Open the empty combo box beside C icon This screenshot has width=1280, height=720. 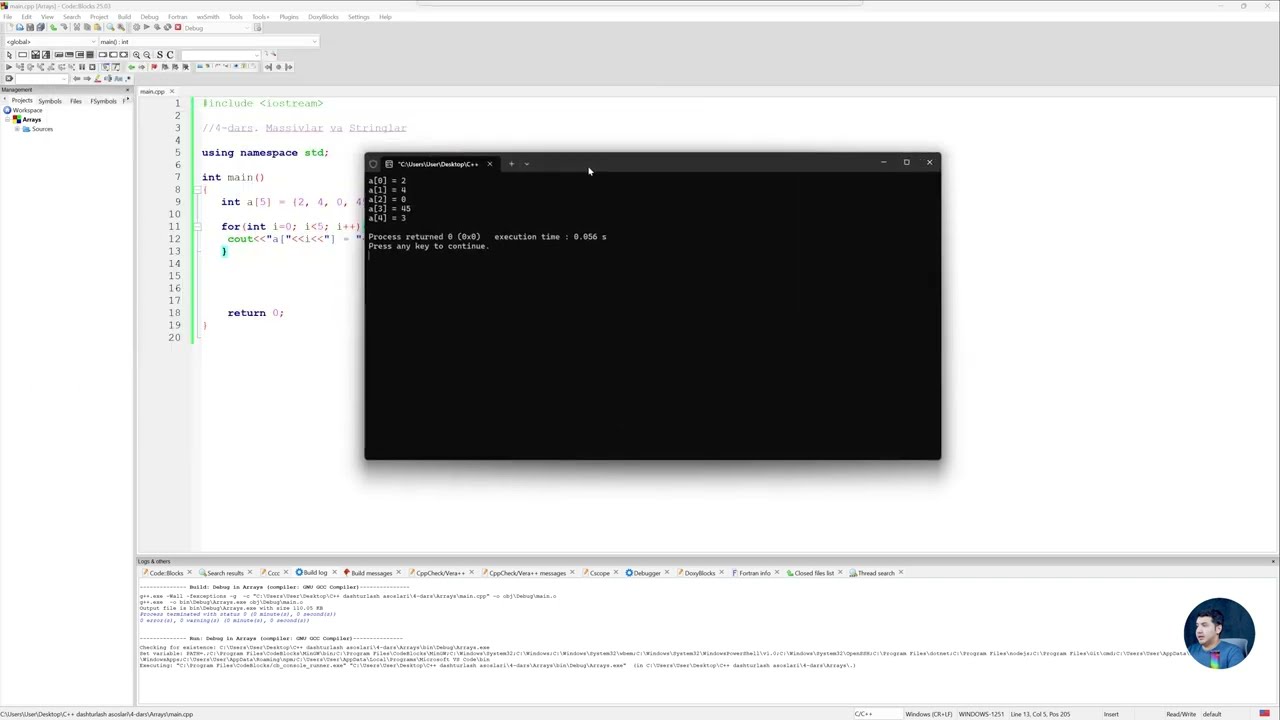[221, 55]
